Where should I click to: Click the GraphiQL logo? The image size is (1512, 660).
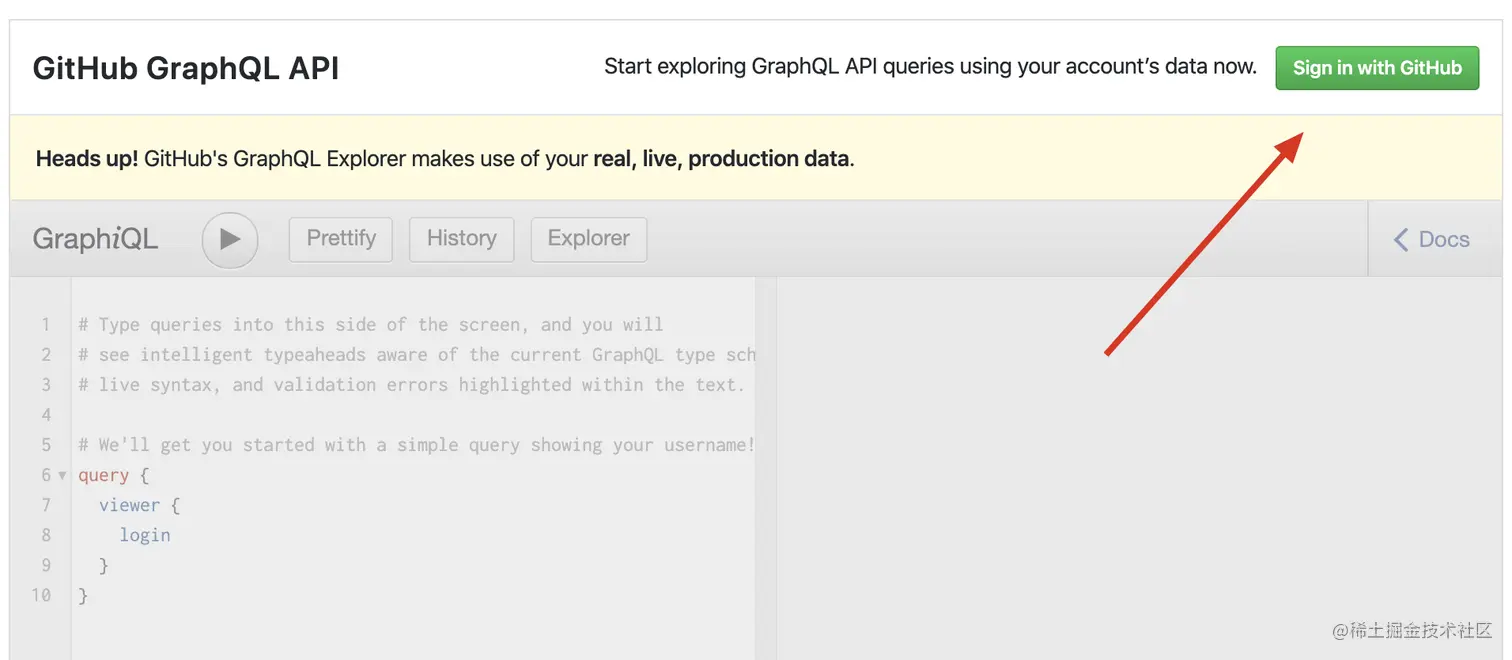(95, 239)
